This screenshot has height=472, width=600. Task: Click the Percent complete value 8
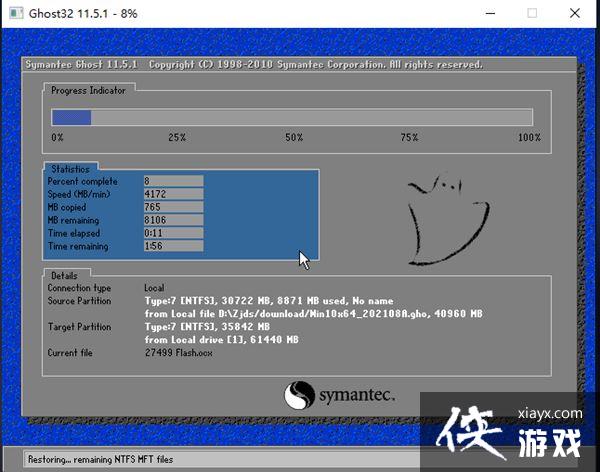[173, 181]
